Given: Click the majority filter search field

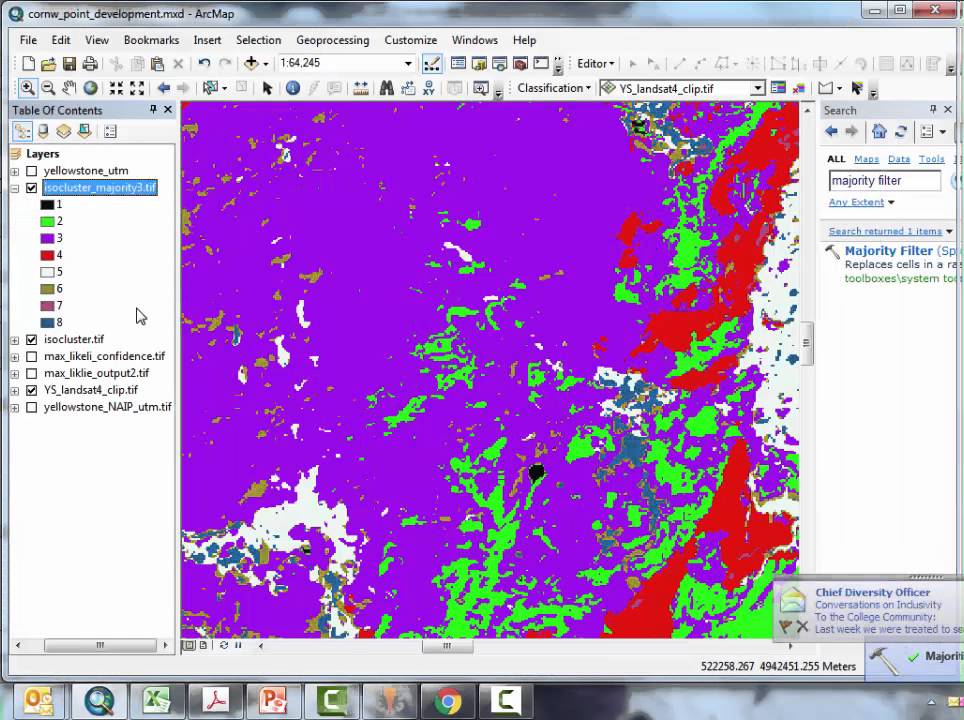Looking at the screenshot, I should click(885, 181).
